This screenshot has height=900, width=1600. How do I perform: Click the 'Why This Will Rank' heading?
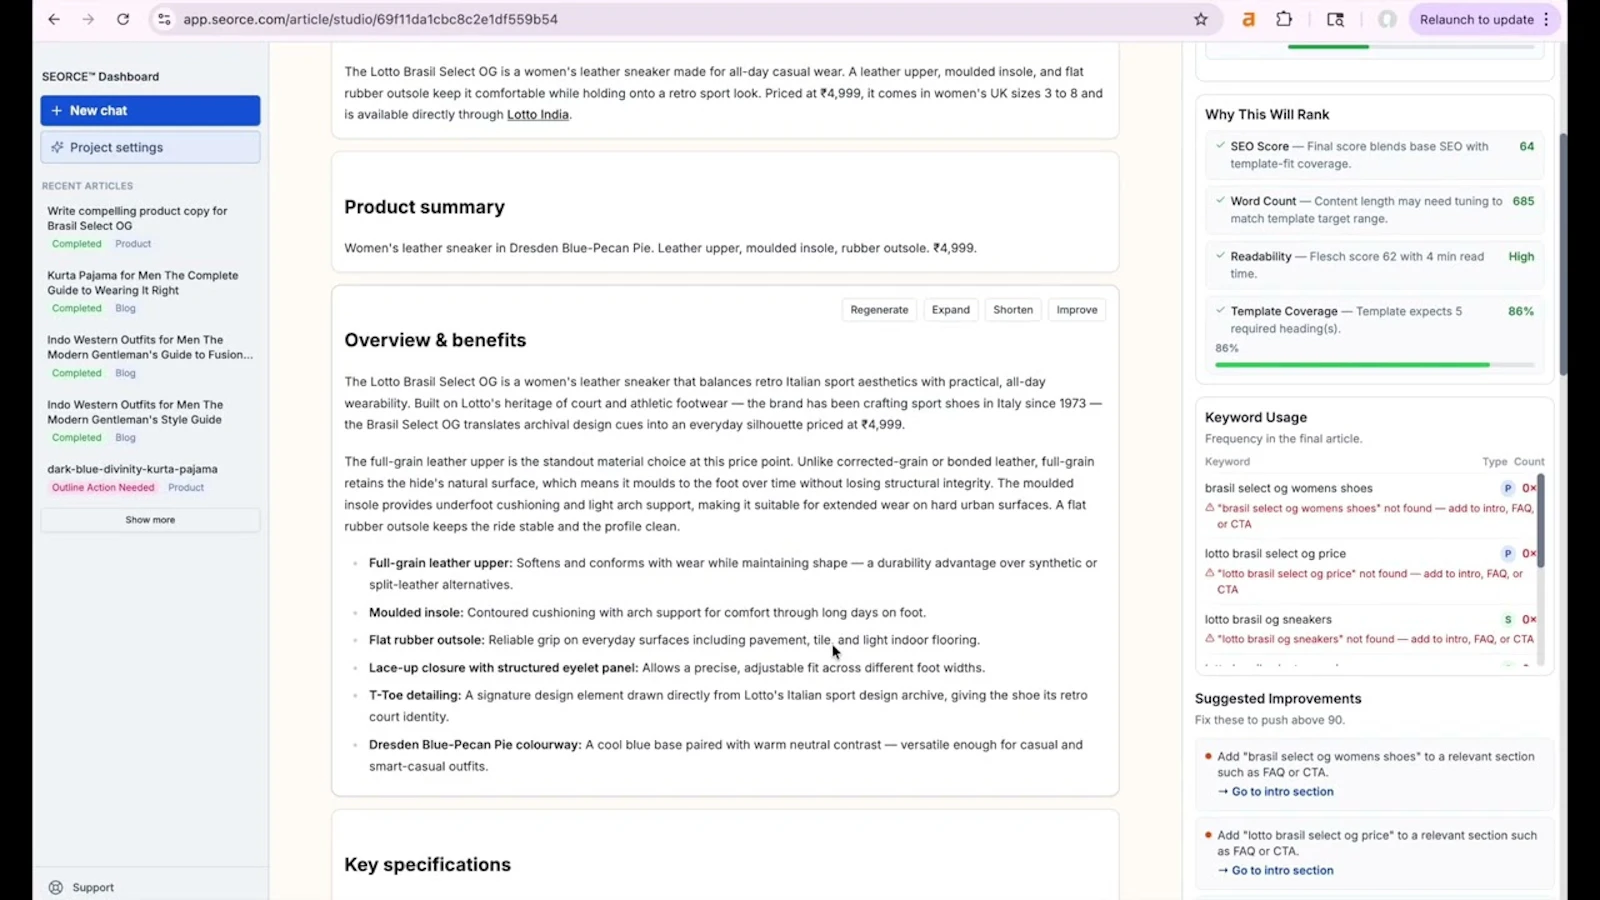[x=1267, y=114]
